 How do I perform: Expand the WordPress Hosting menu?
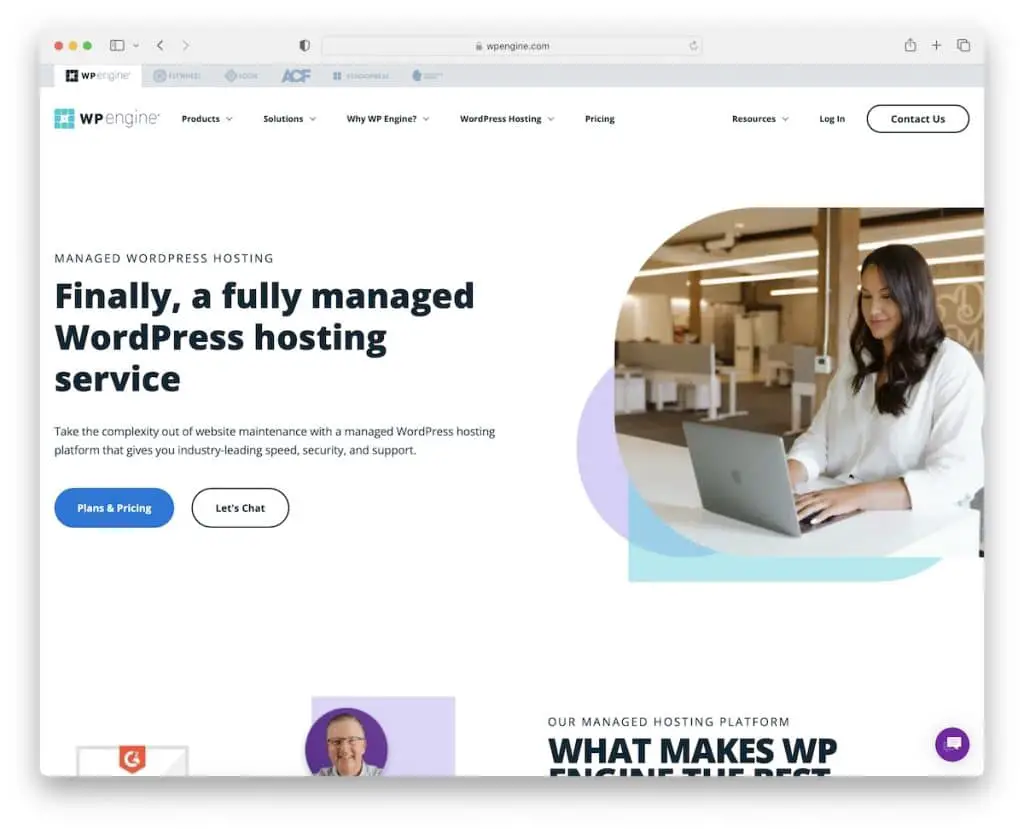click(507, 119)
